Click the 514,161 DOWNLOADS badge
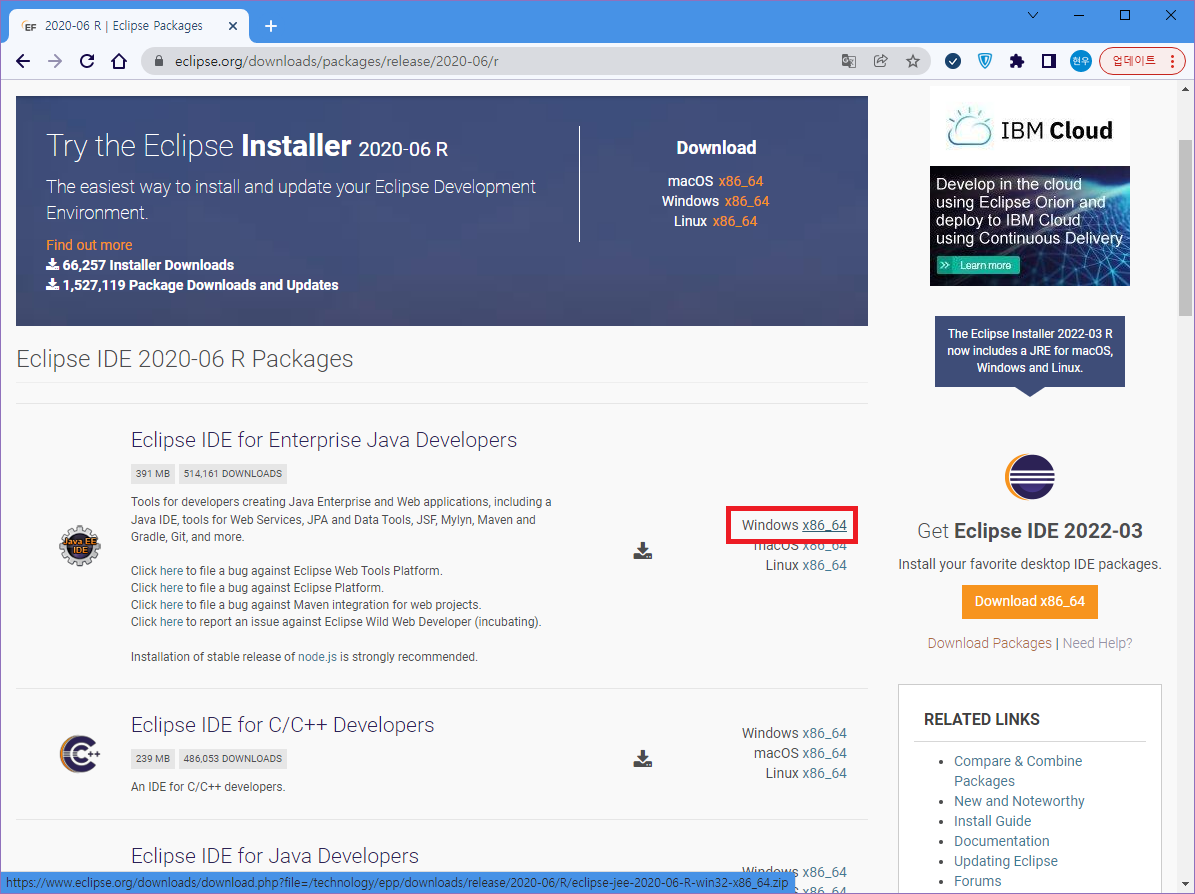This screenshot has width=1195, height=894. 232,473
